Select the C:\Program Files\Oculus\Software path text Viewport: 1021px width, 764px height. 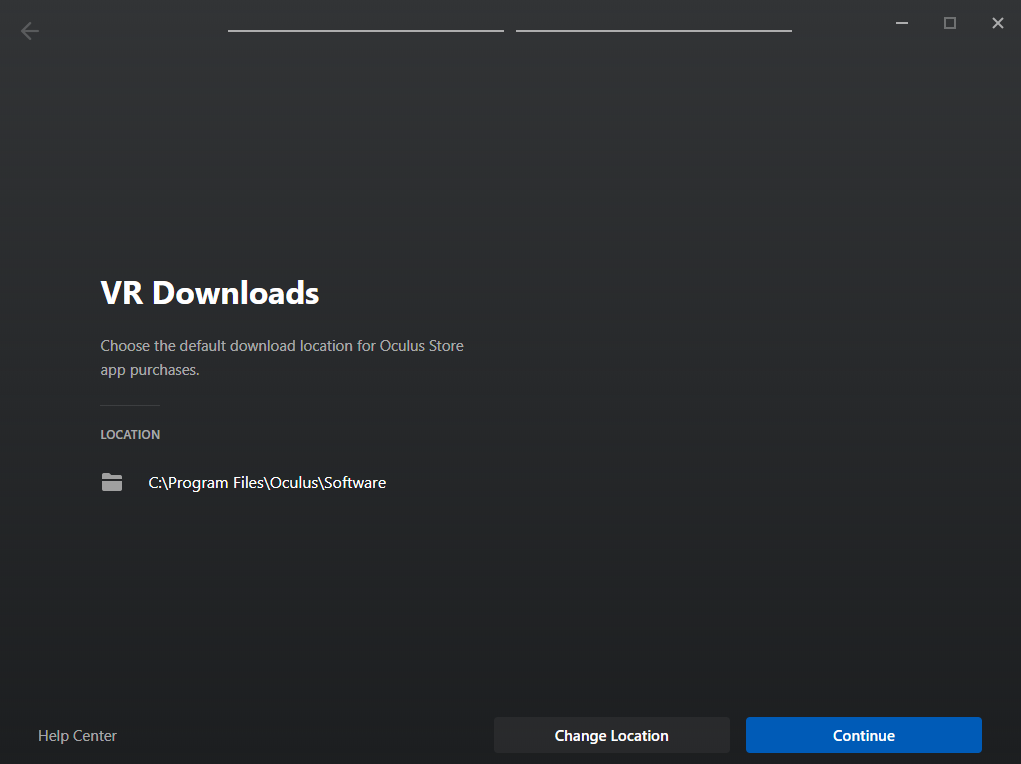coord(267,483)
